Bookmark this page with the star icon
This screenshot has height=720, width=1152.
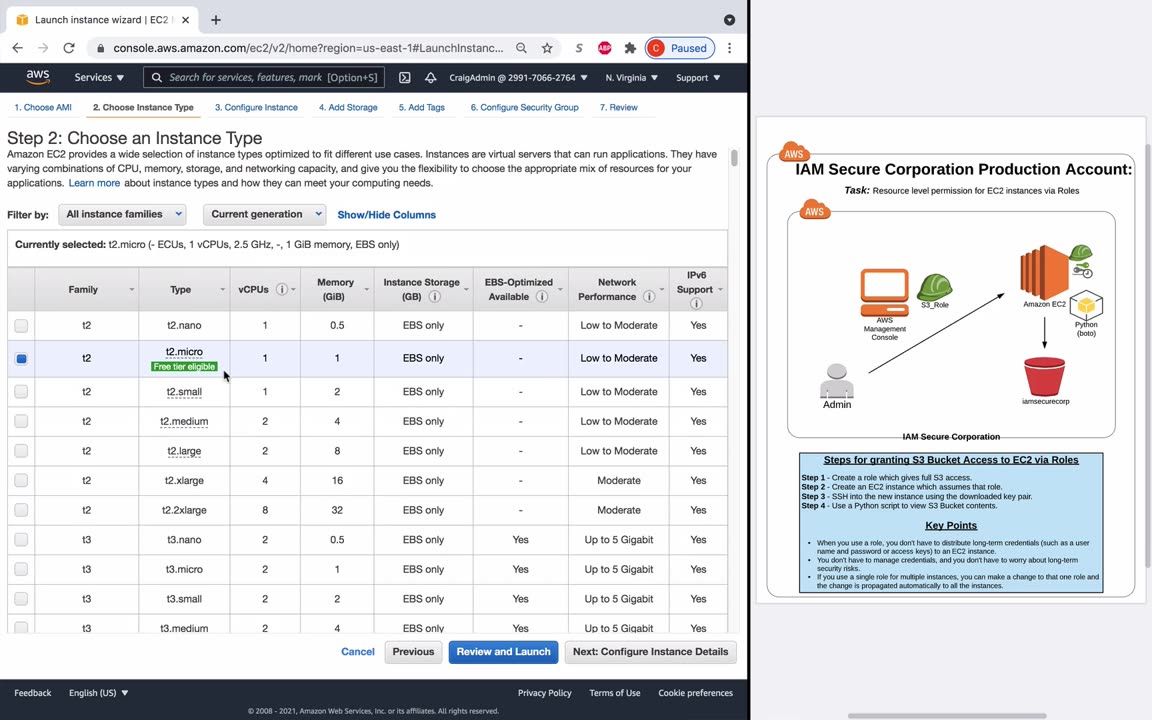coord(547,48)
